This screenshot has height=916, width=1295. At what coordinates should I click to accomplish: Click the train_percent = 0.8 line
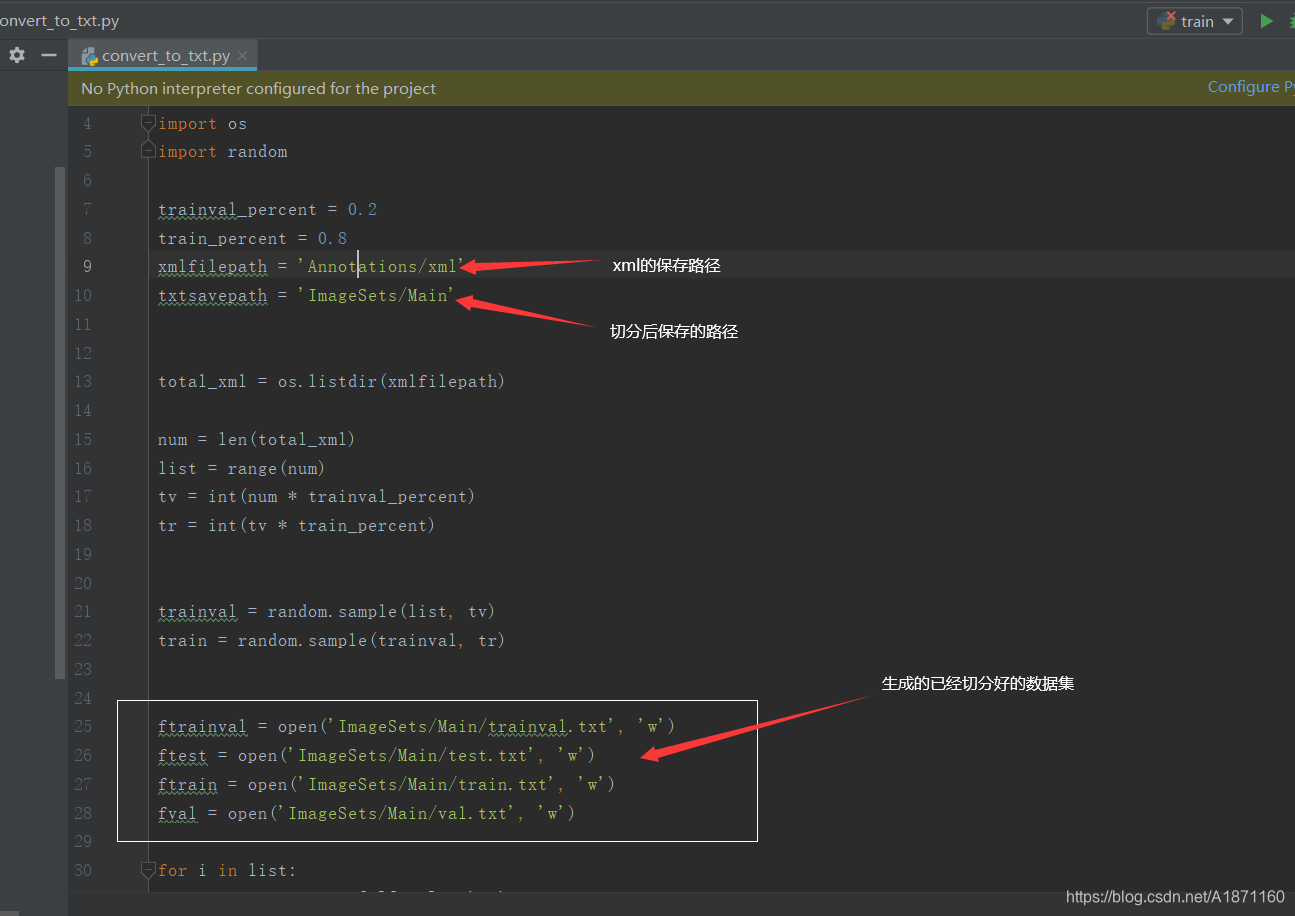click(x=253, y=238)
